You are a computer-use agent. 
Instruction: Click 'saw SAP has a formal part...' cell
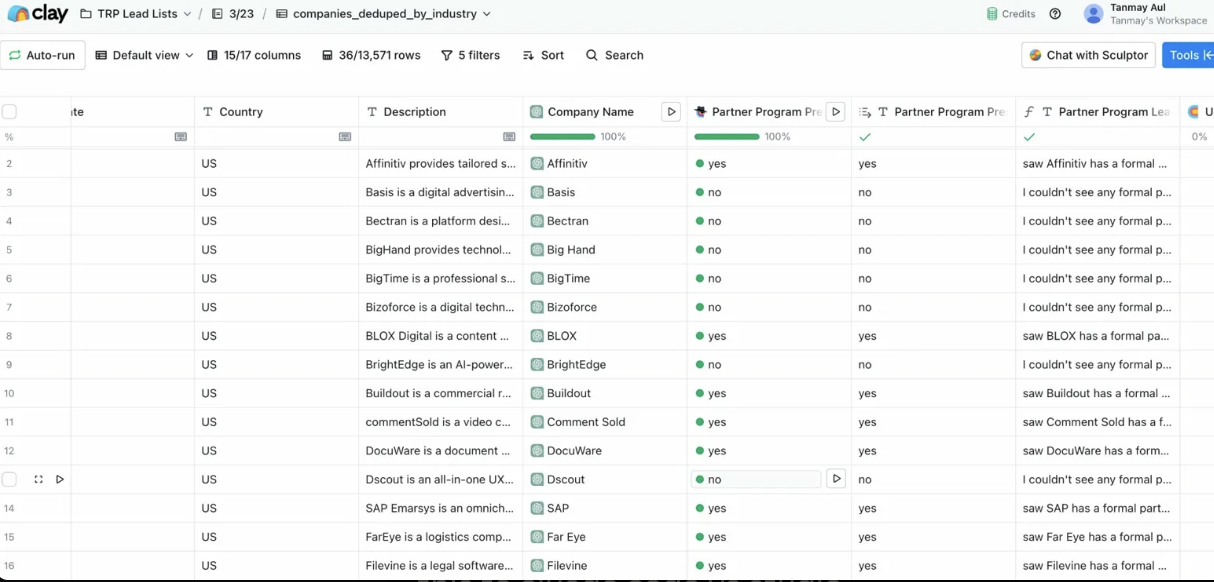pos(1097,508)
